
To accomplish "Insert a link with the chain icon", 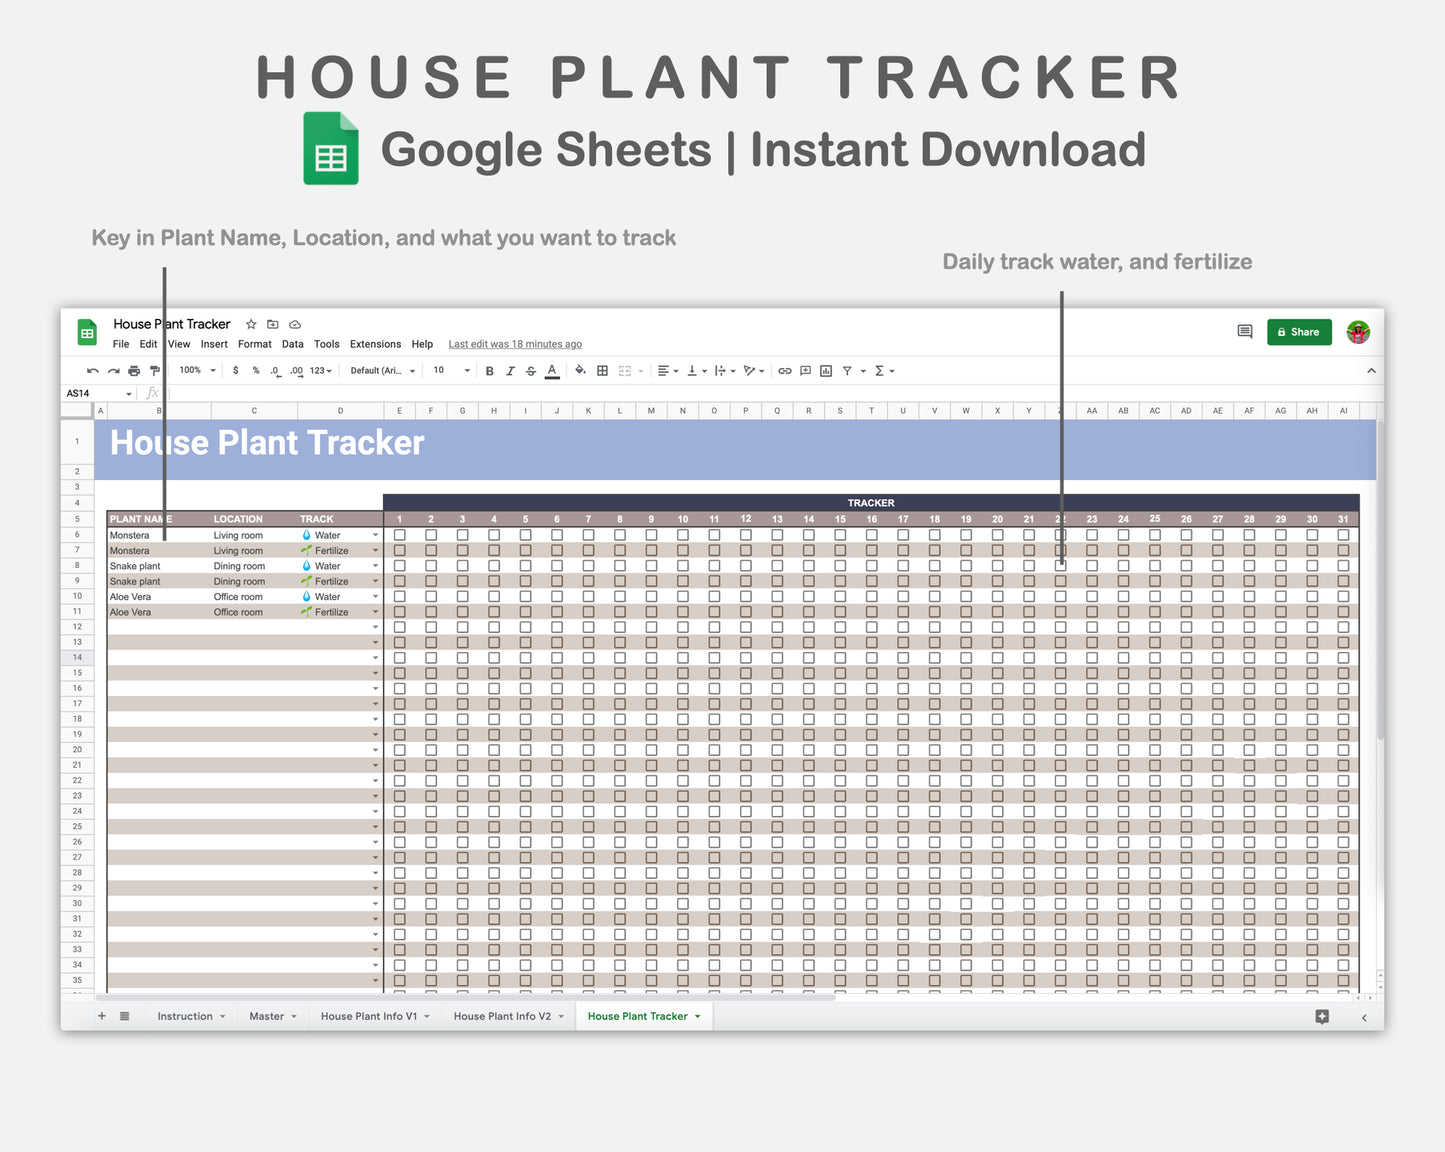I will click(785, 370).
